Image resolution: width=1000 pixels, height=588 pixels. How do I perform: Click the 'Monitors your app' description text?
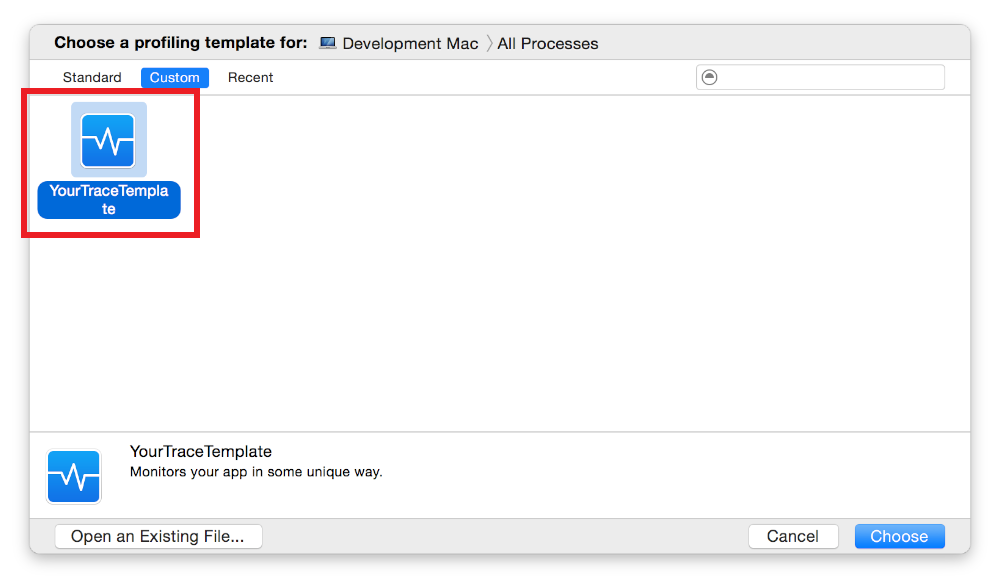[256, 471]
